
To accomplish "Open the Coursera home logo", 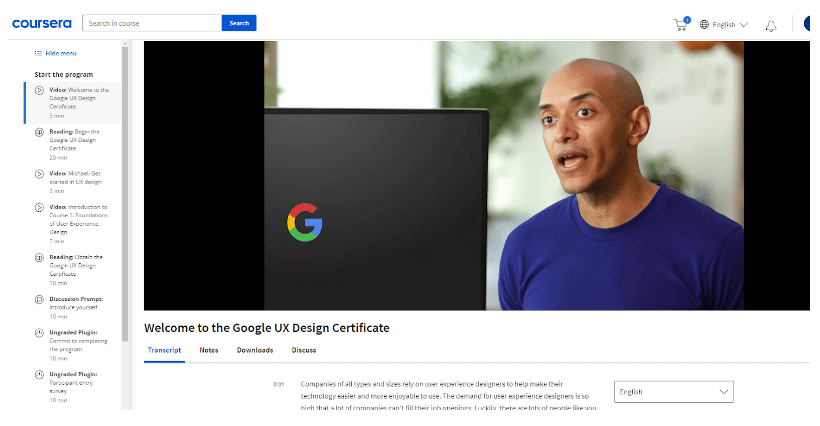I will [x=41, y=24].
